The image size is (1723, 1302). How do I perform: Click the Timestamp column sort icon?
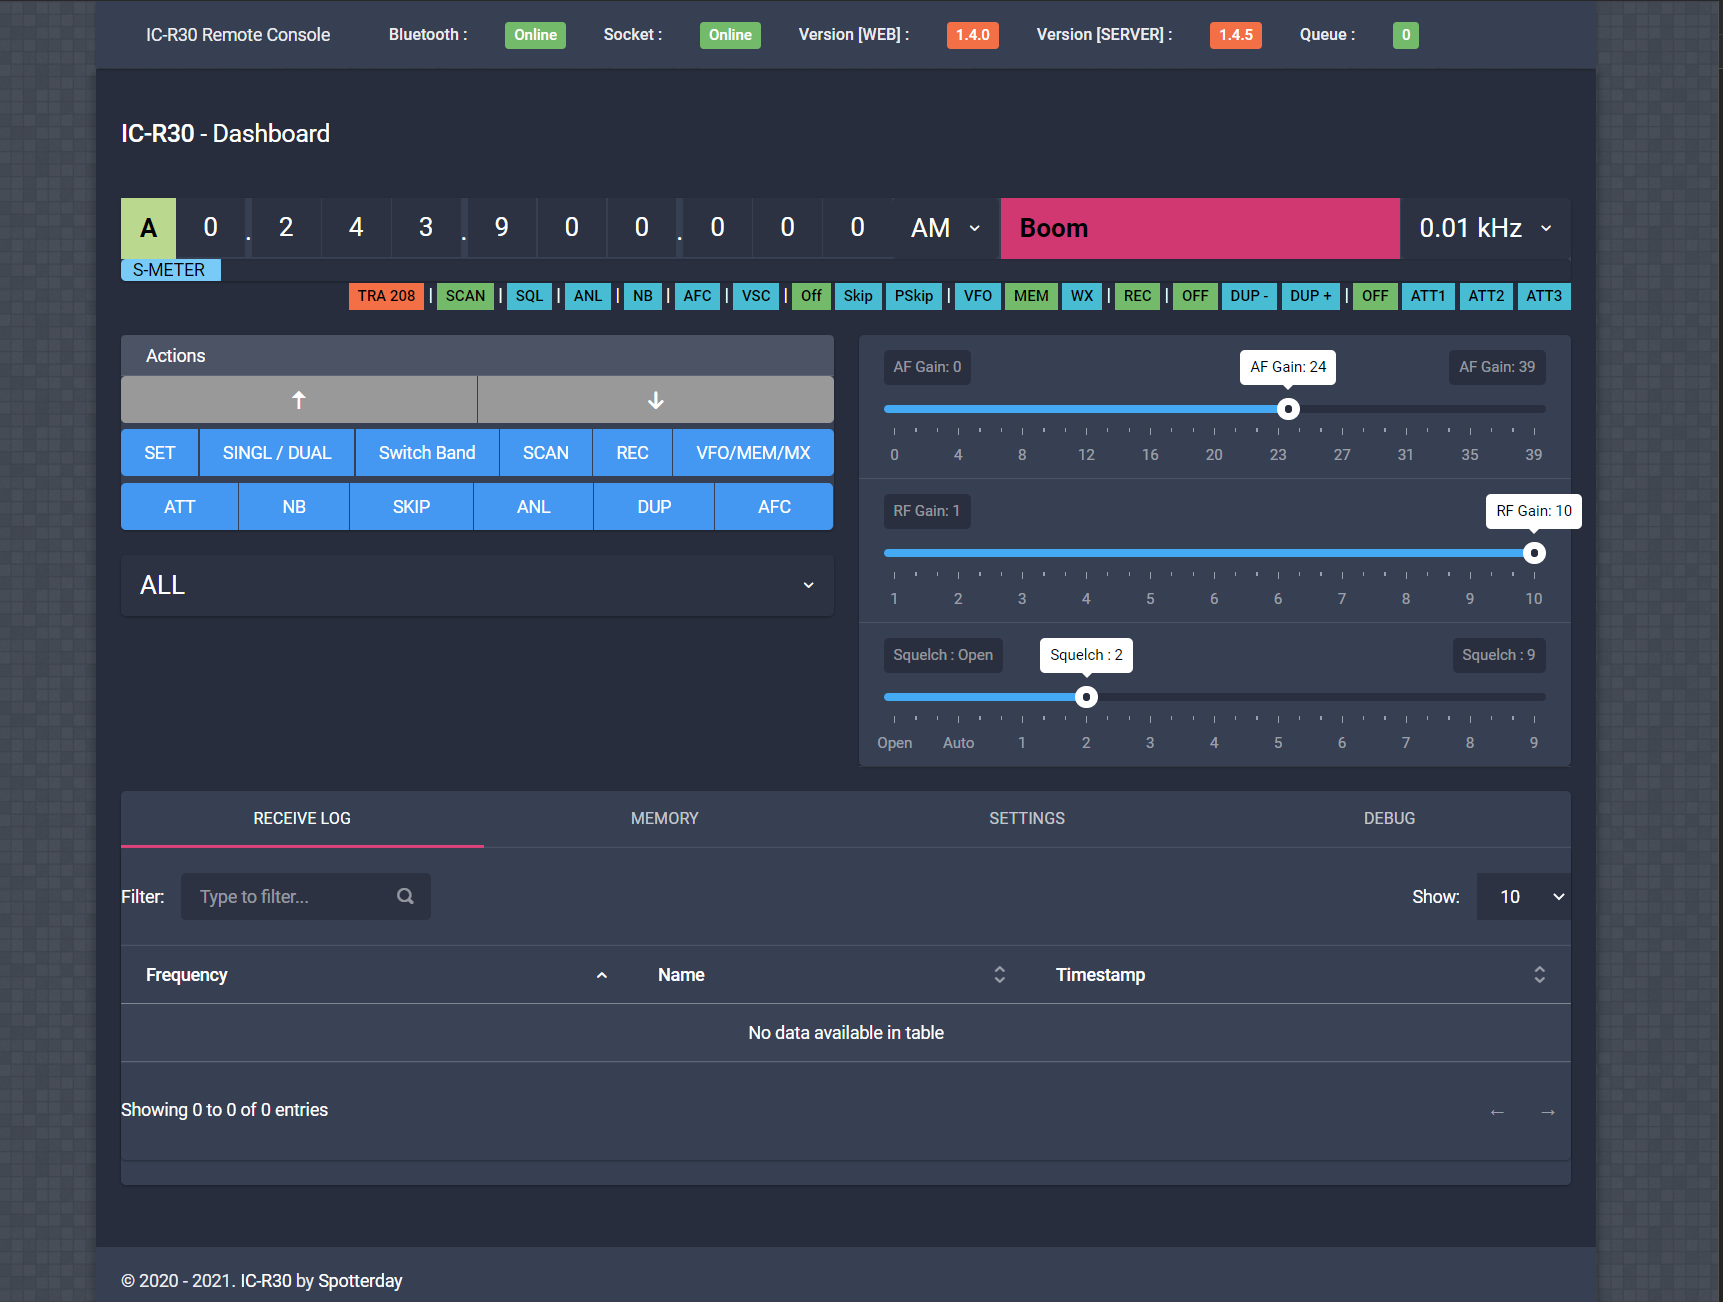[1539, 974]
